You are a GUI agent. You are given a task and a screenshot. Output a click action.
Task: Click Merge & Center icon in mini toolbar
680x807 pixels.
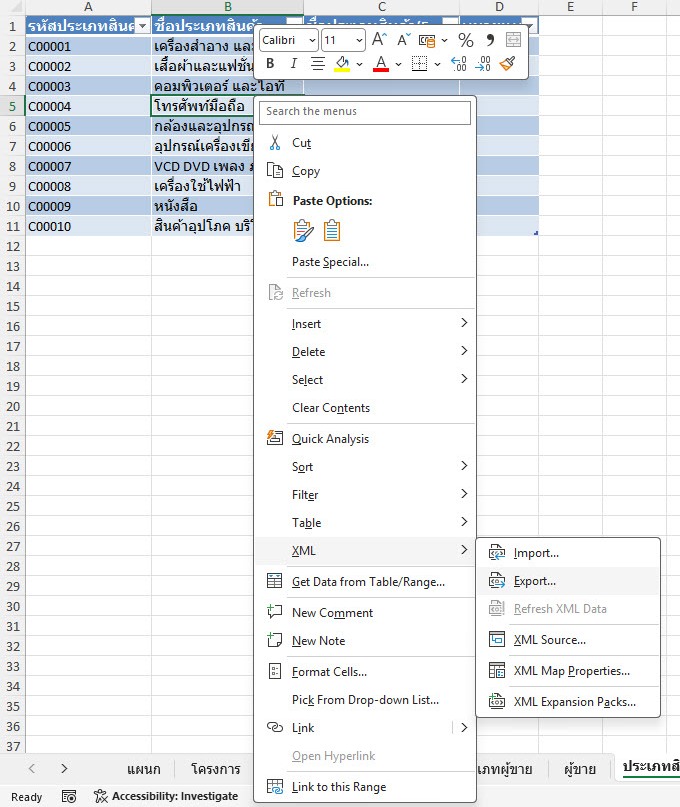tap(513, 40)
